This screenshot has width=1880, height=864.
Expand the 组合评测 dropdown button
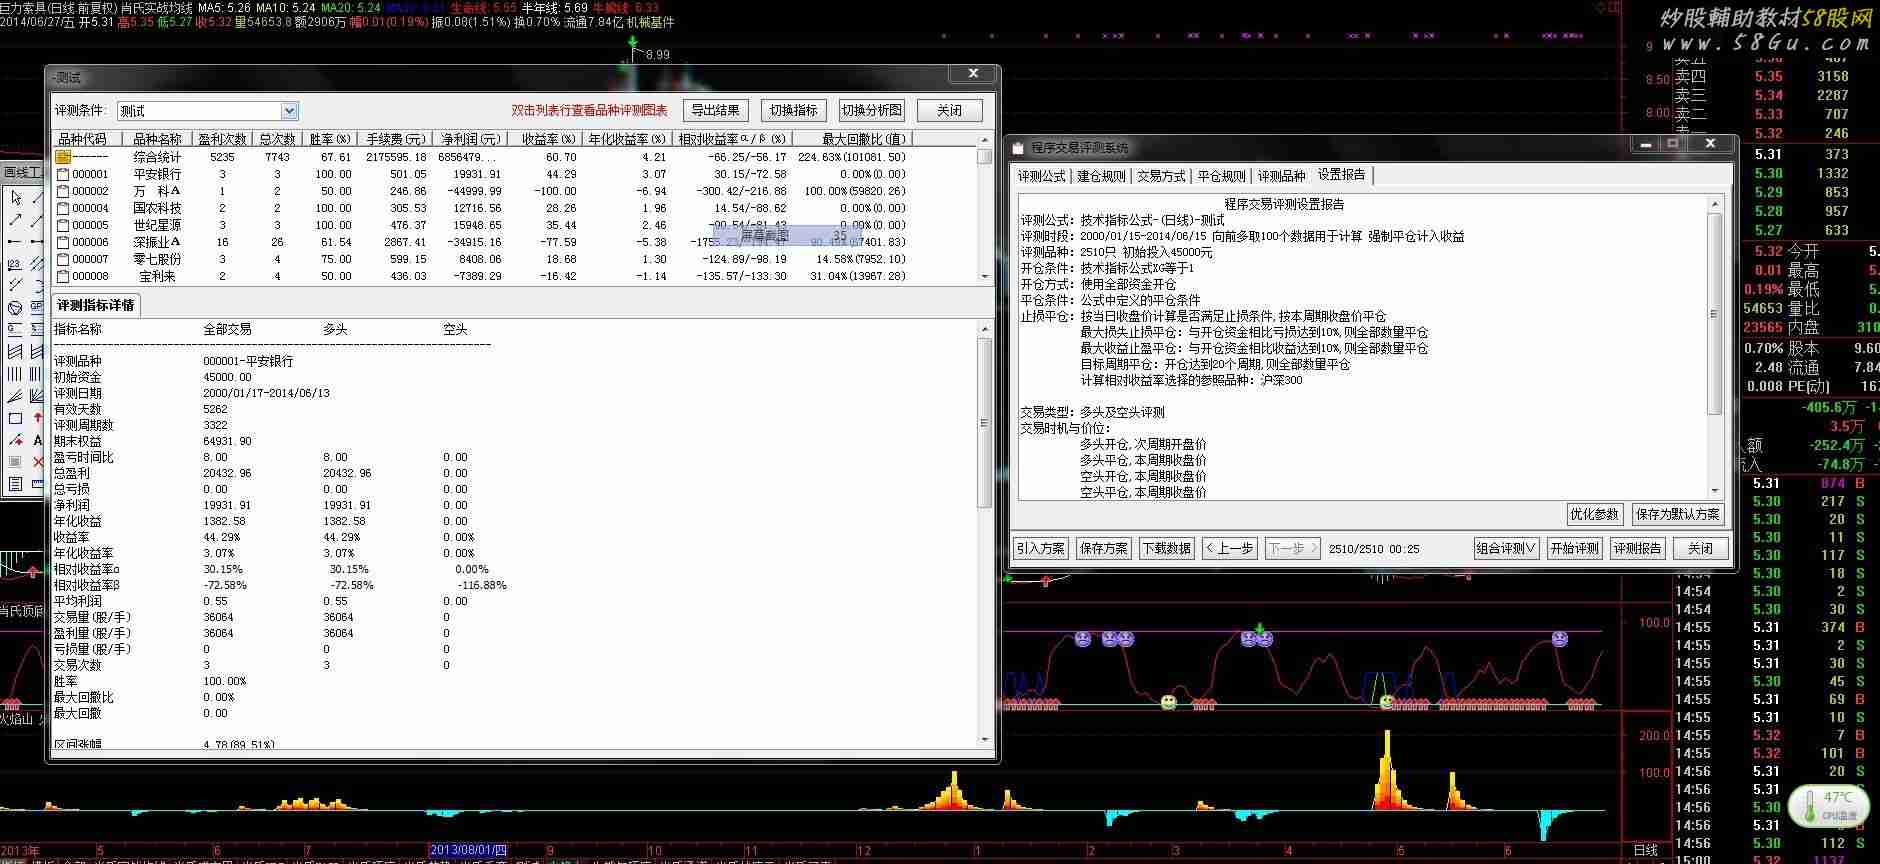tap(1506, 548)
